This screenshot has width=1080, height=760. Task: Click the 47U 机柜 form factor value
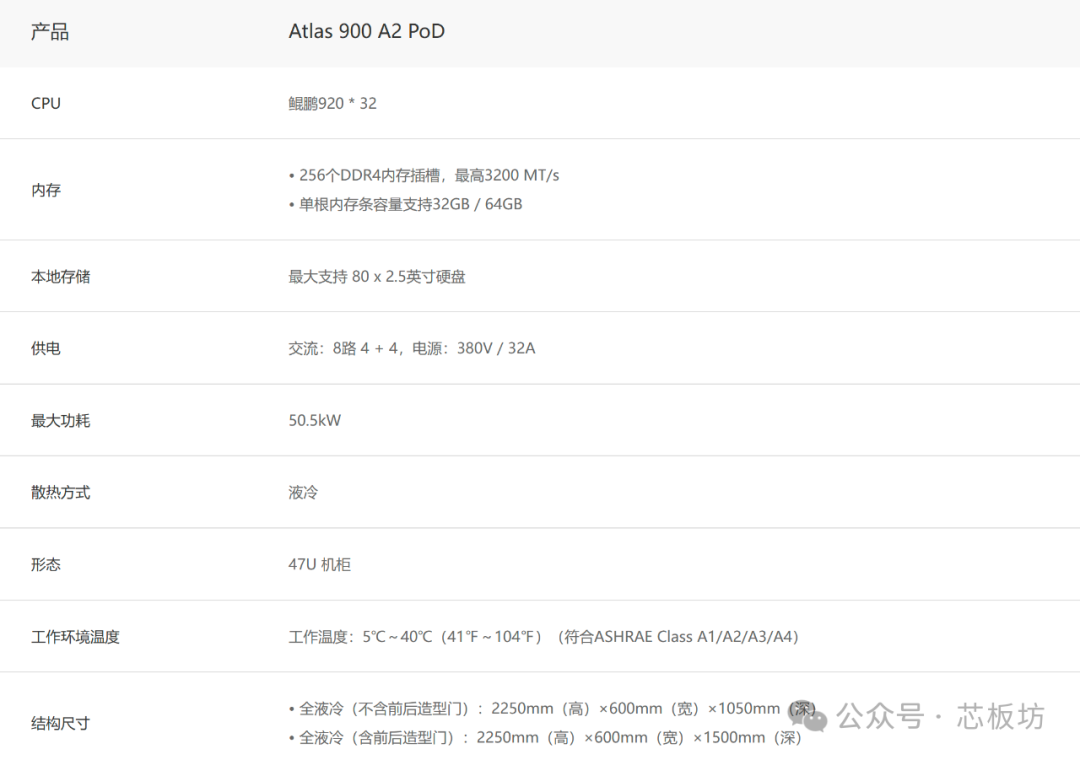coord(319,564)
